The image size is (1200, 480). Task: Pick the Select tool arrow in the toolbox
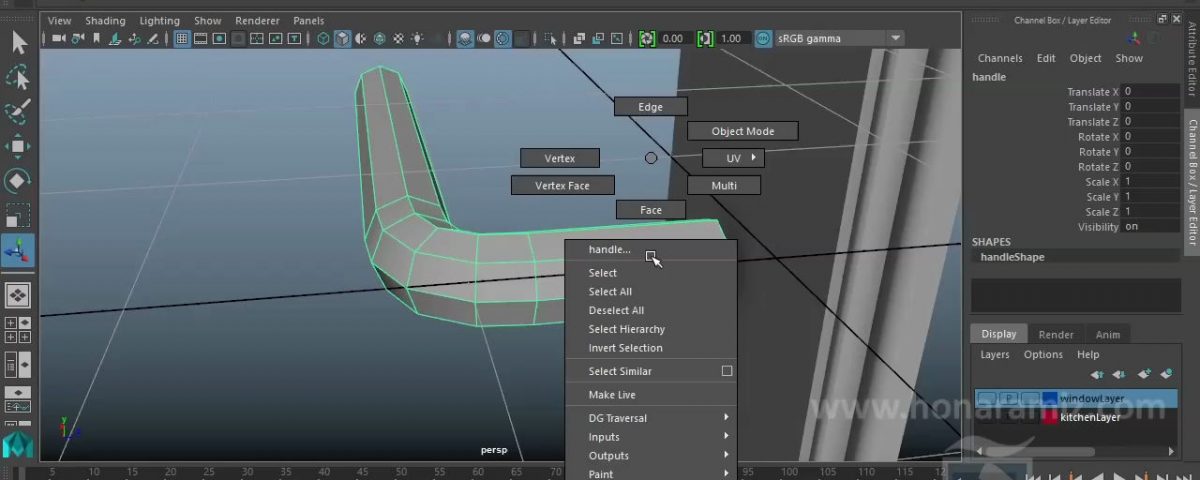coord(18,42)
